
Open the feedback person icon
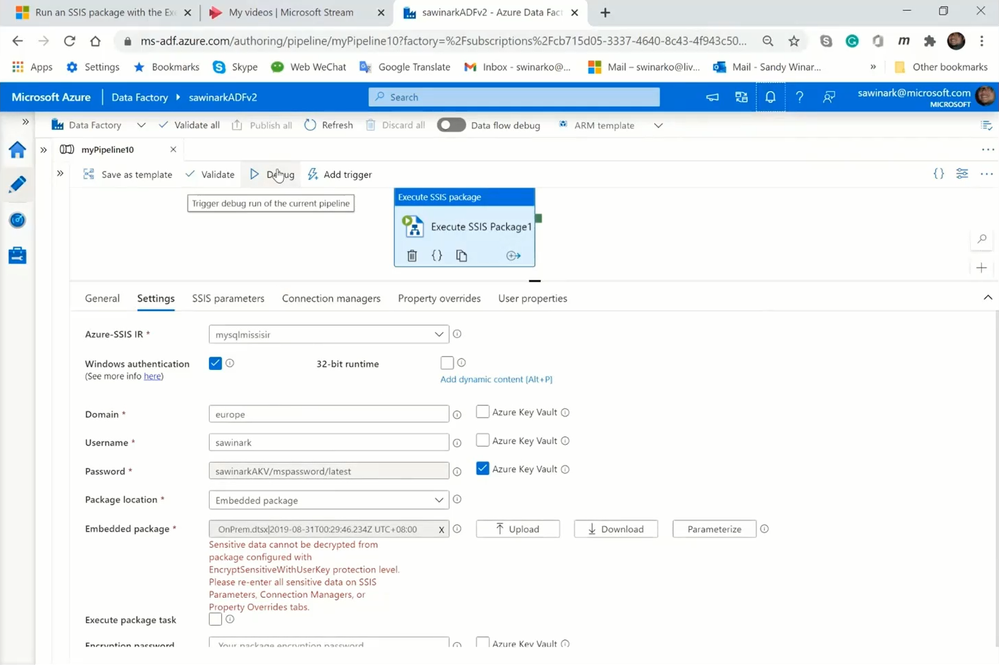click(828, 97)
